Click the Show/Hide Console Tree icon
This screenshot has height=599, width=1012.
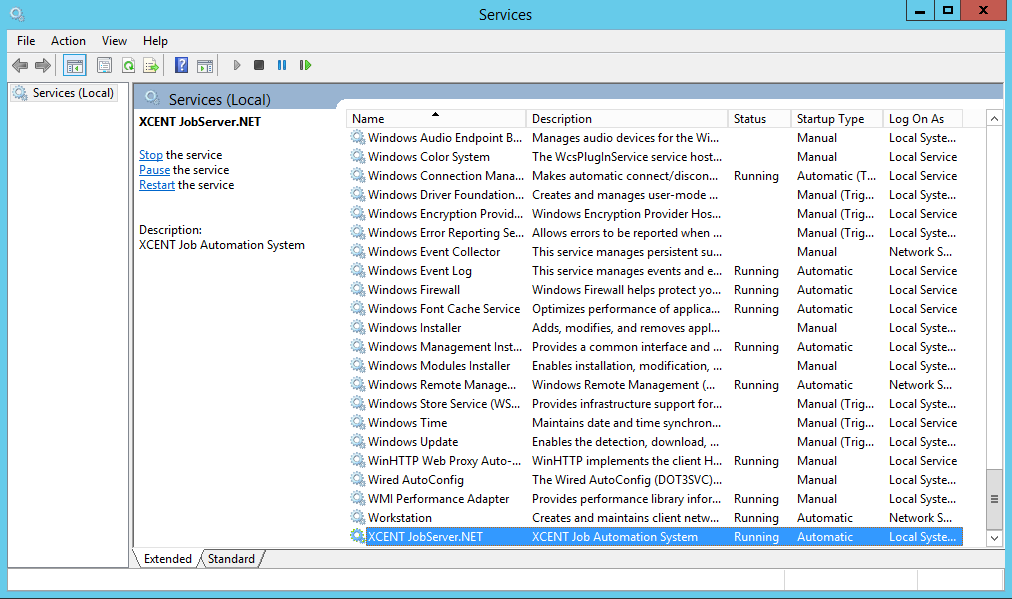[74, 66]
